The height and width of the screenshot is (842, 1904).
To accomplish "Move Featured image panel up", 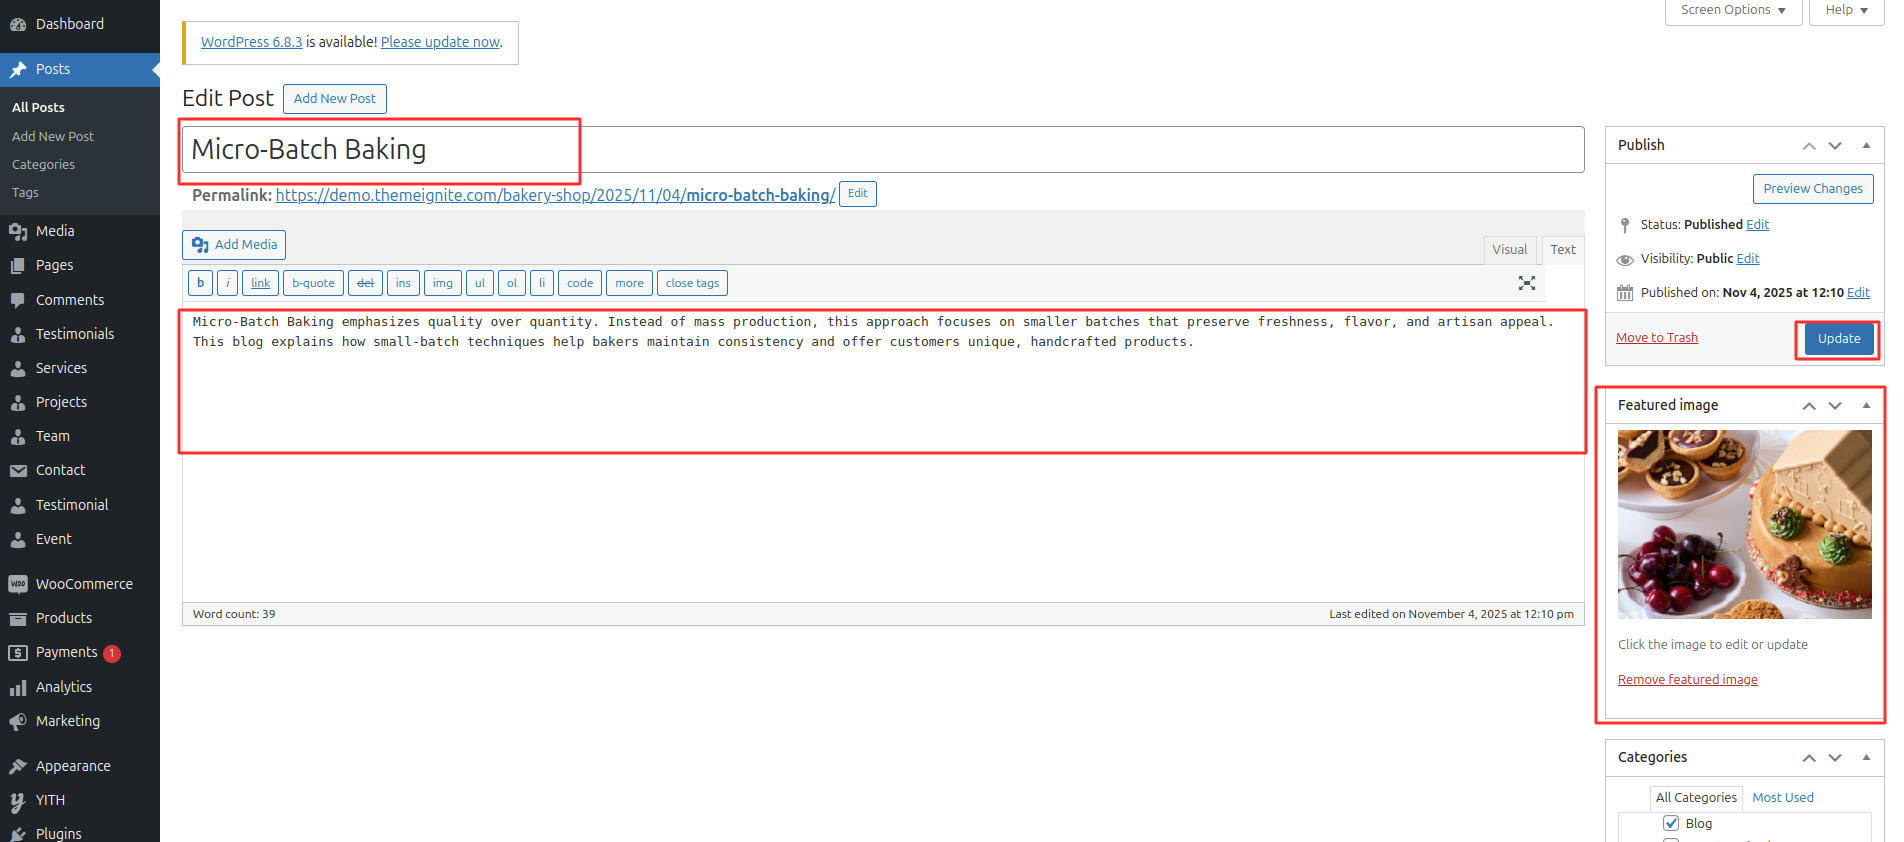I will [x=1809, y=406].
